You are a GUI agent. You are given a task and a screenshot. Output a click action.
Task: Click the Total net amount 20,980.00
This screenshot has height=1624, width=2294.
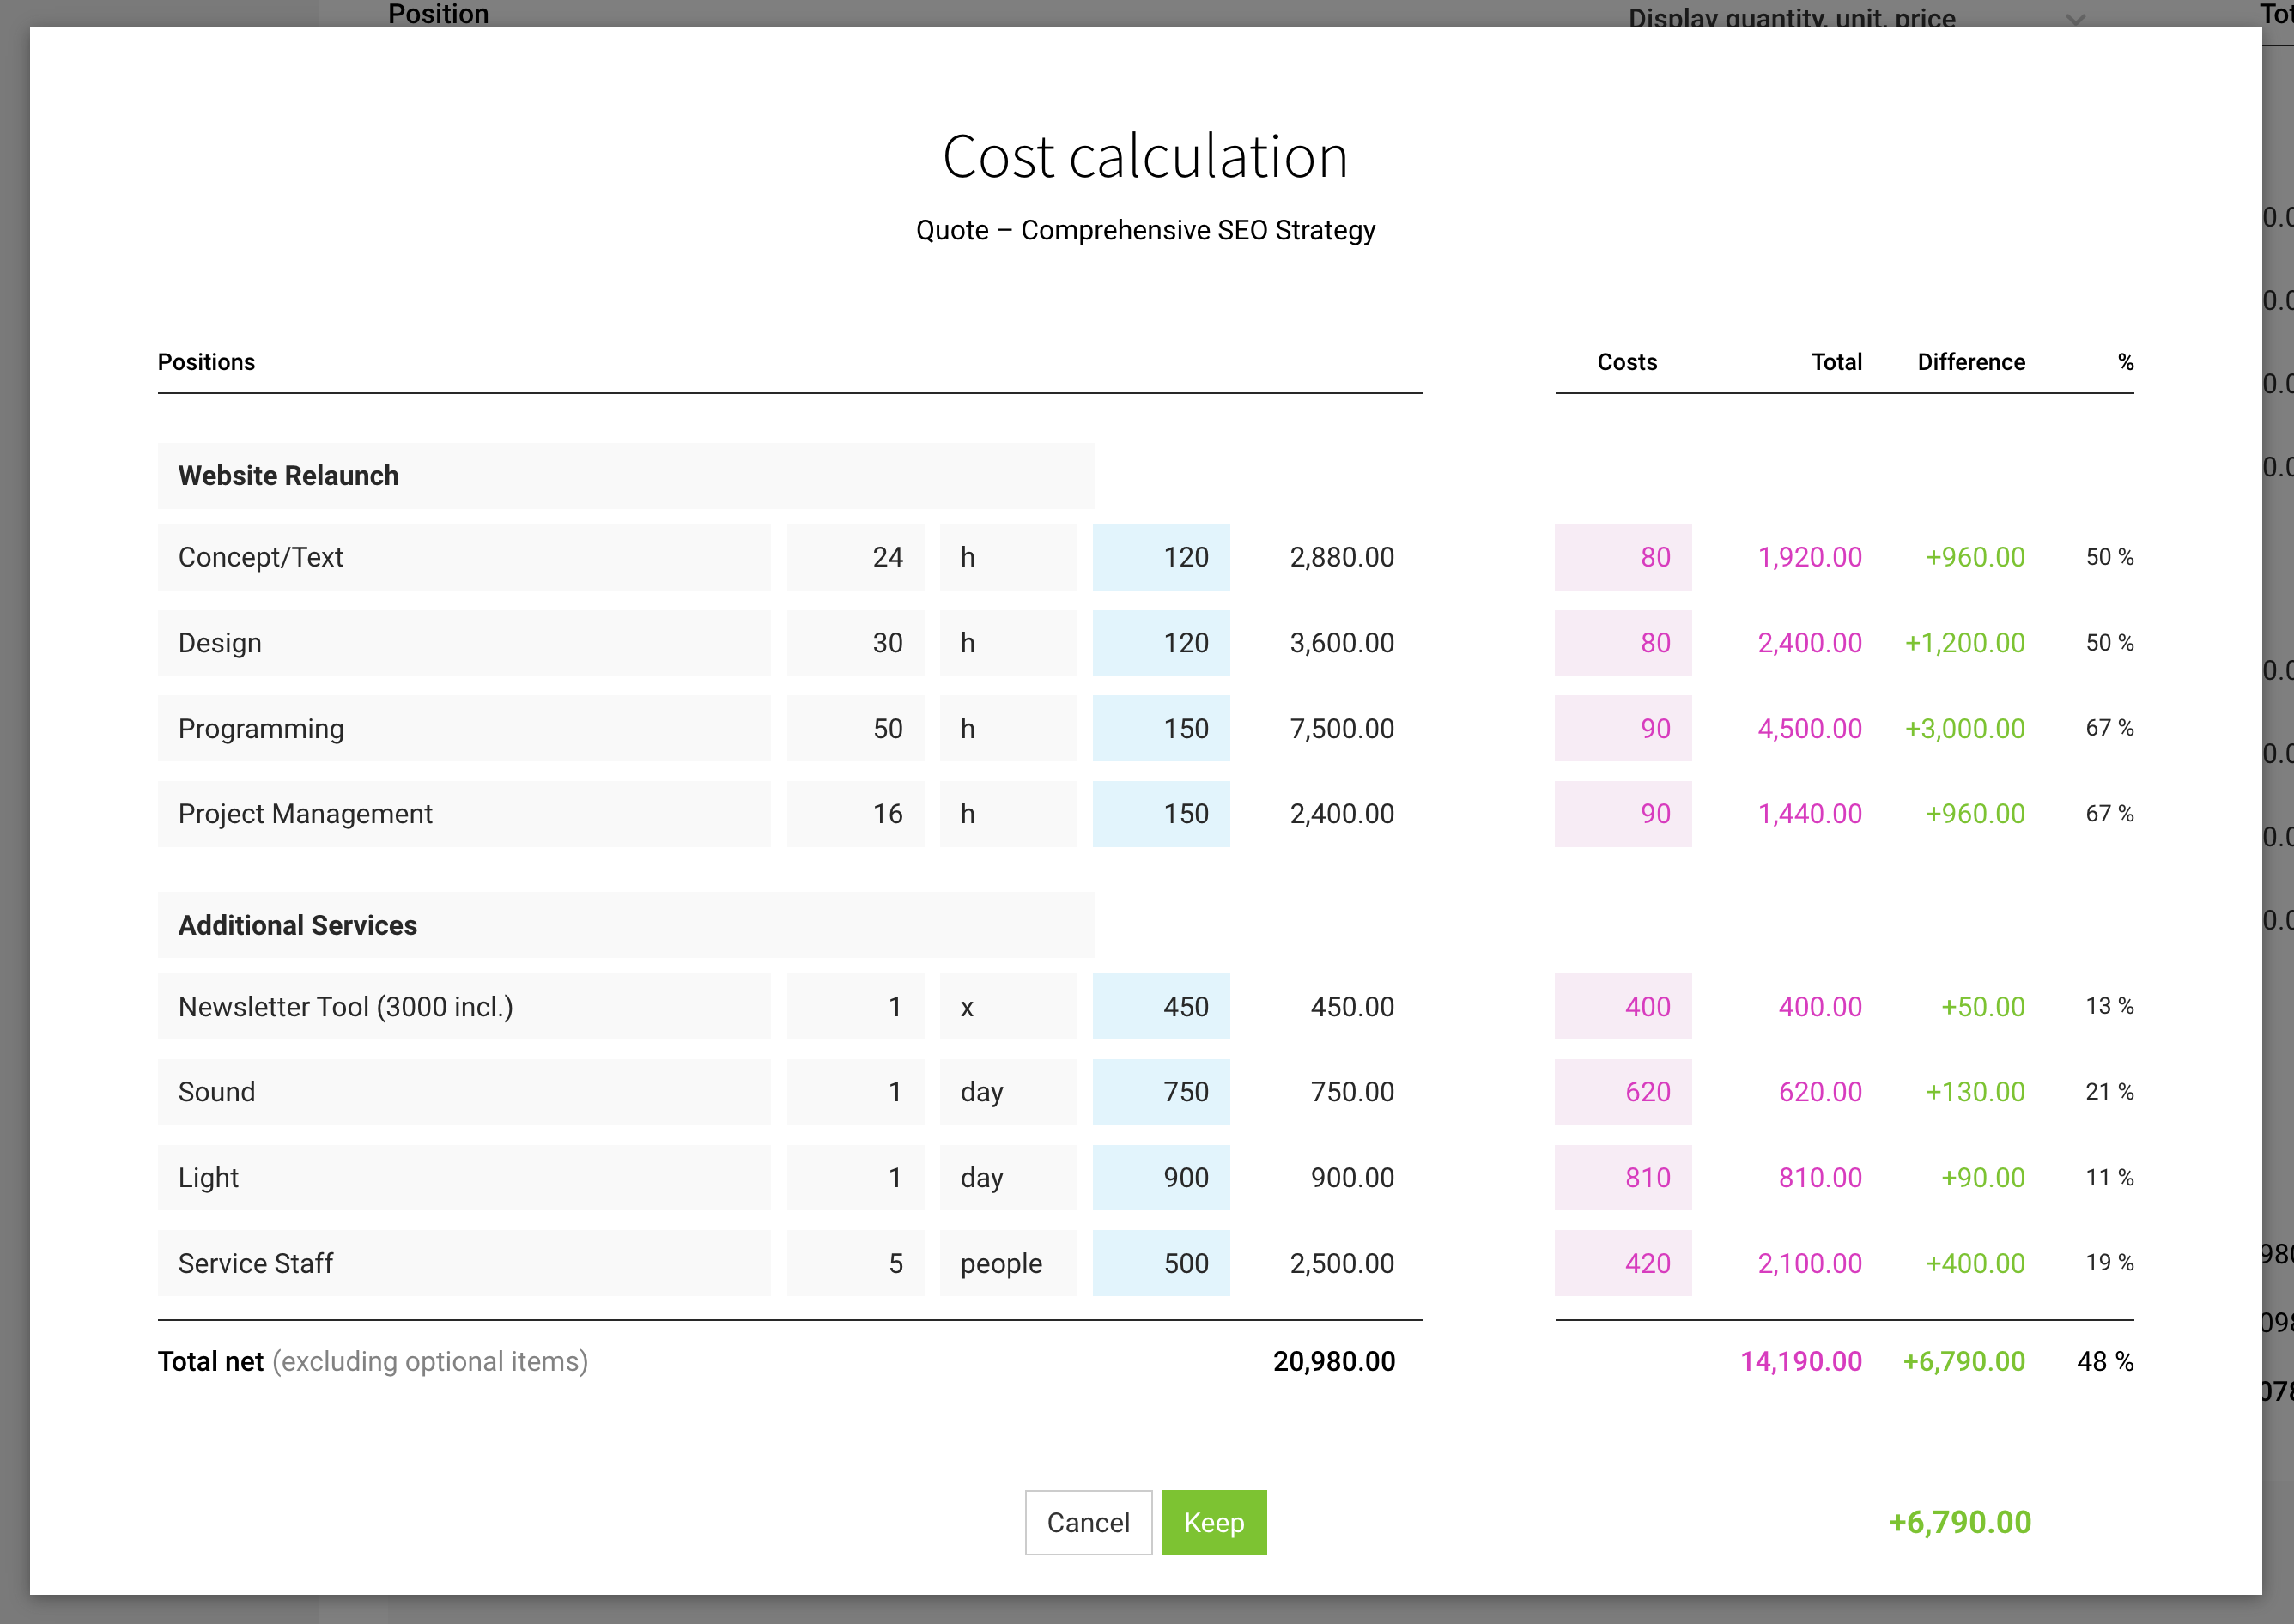tap(1334, 1361)
